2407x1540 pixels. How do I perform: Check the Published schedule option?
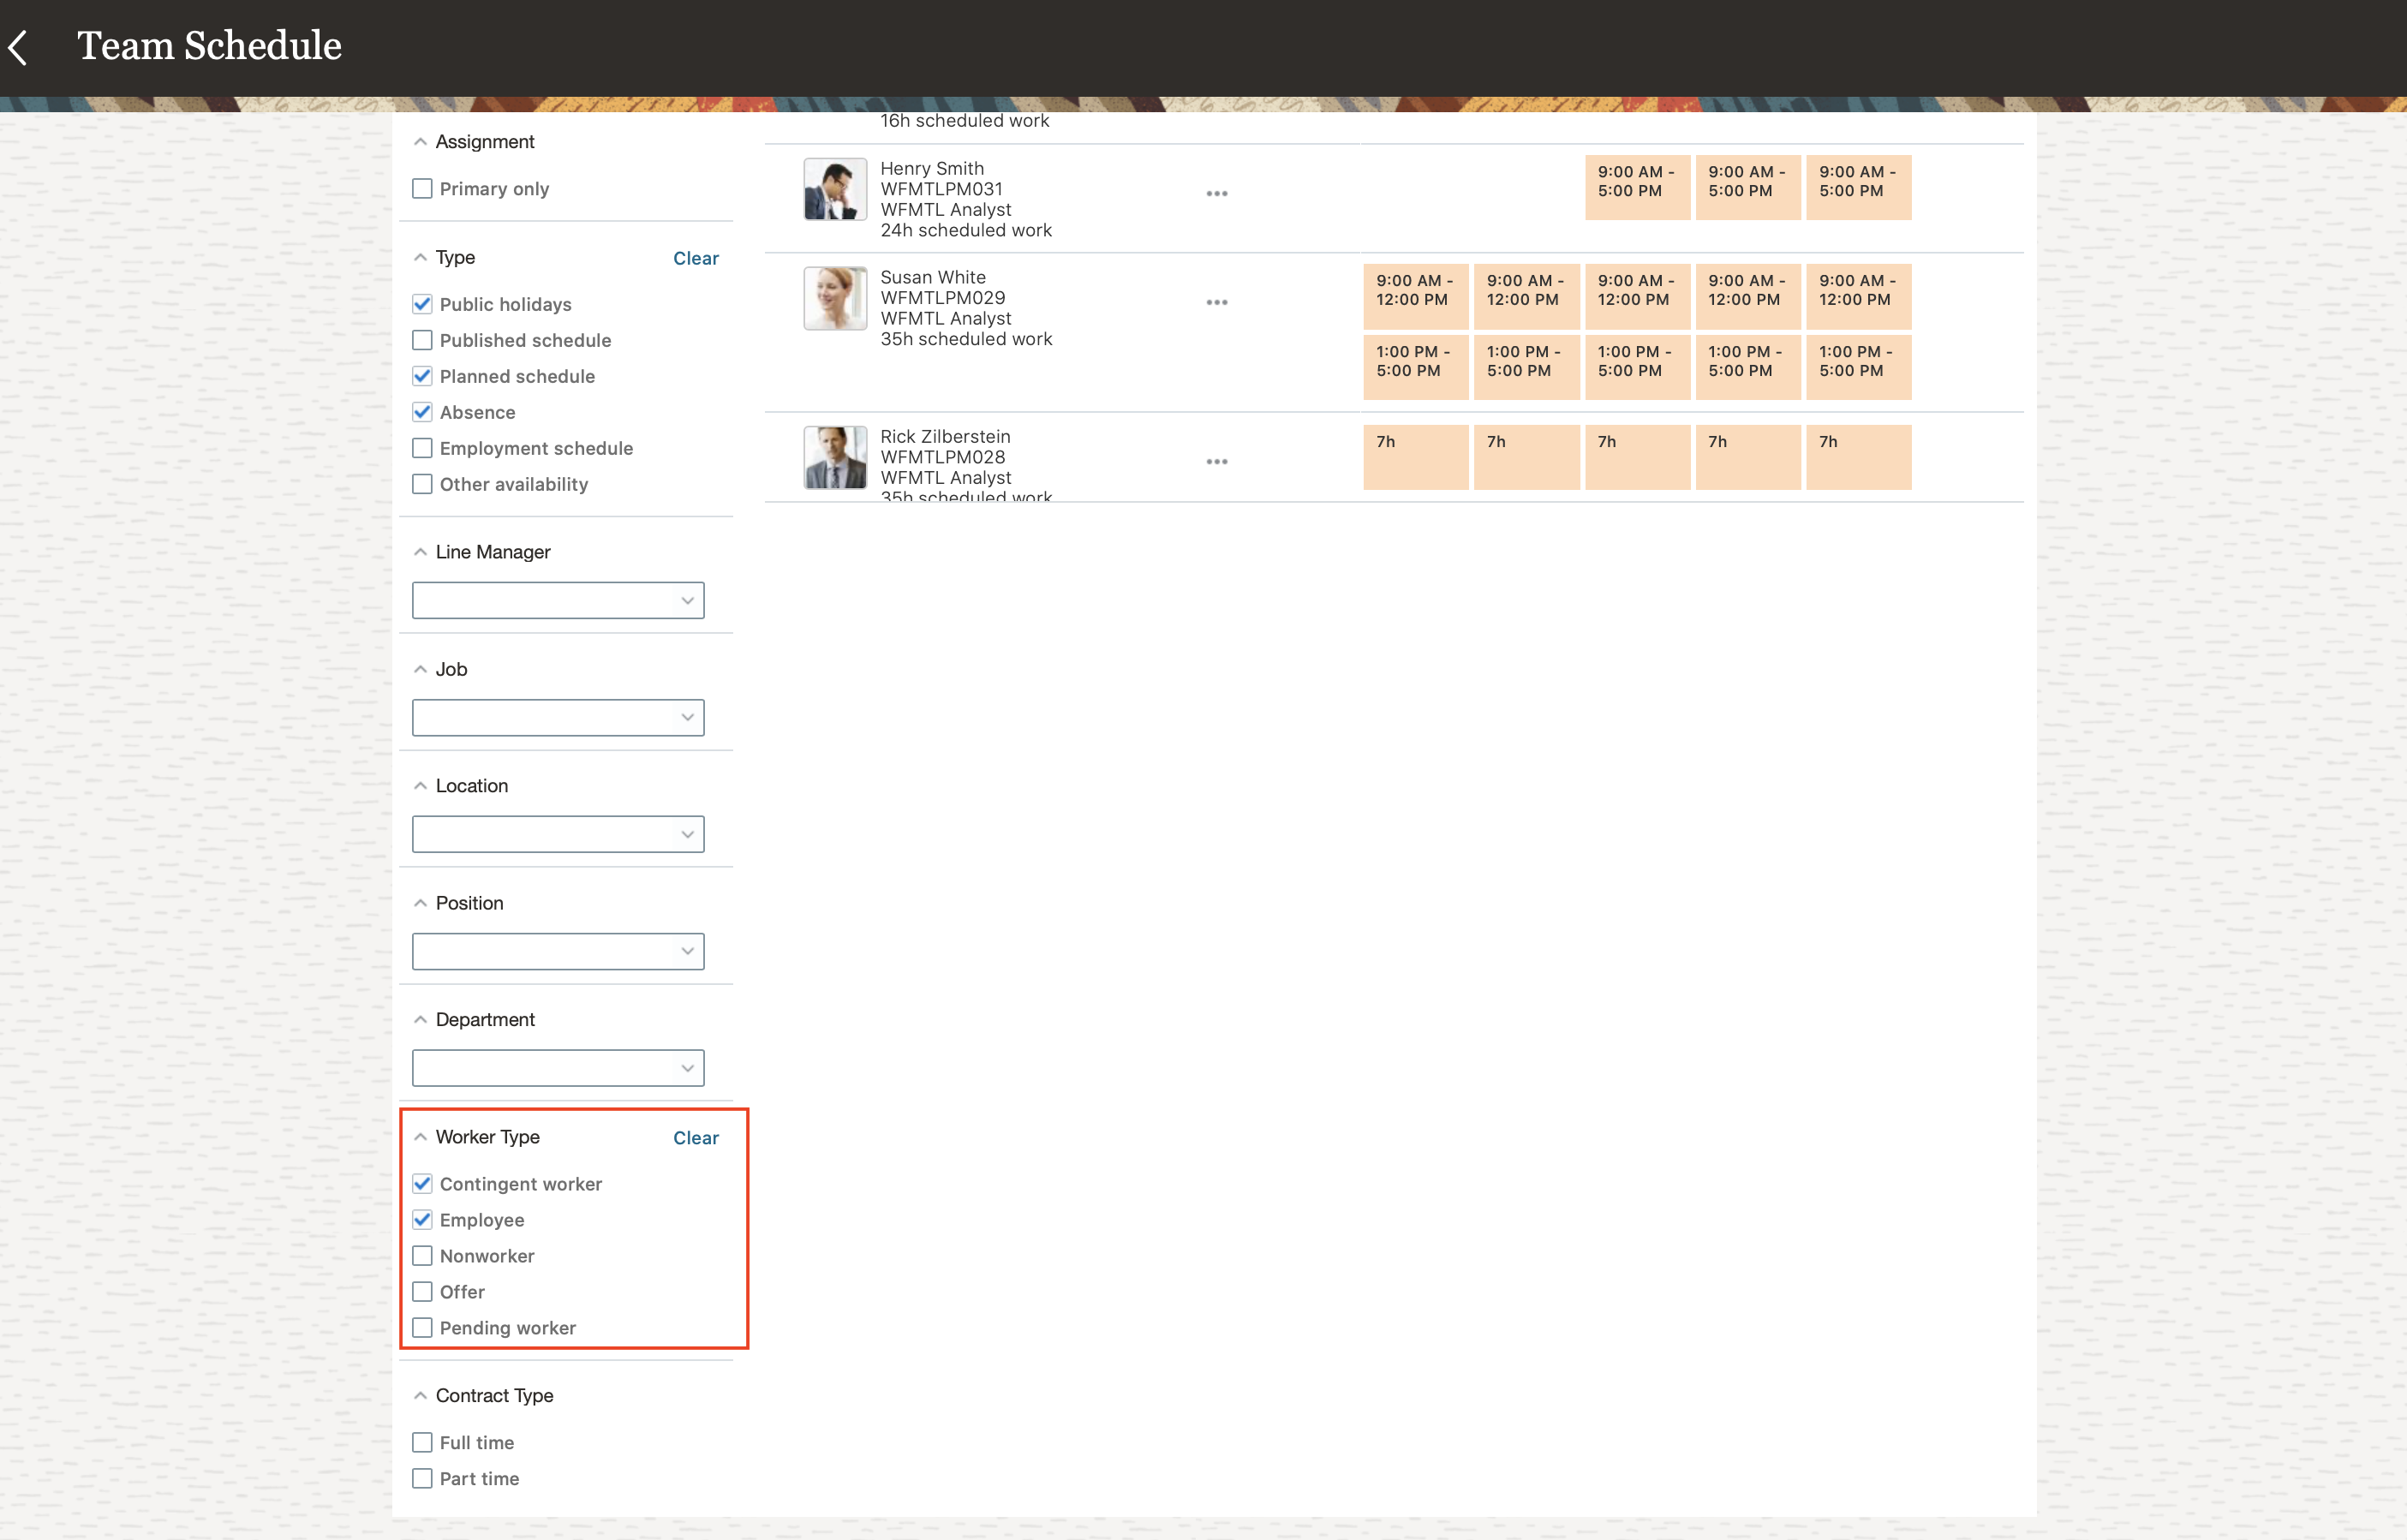tap(422, 340)
